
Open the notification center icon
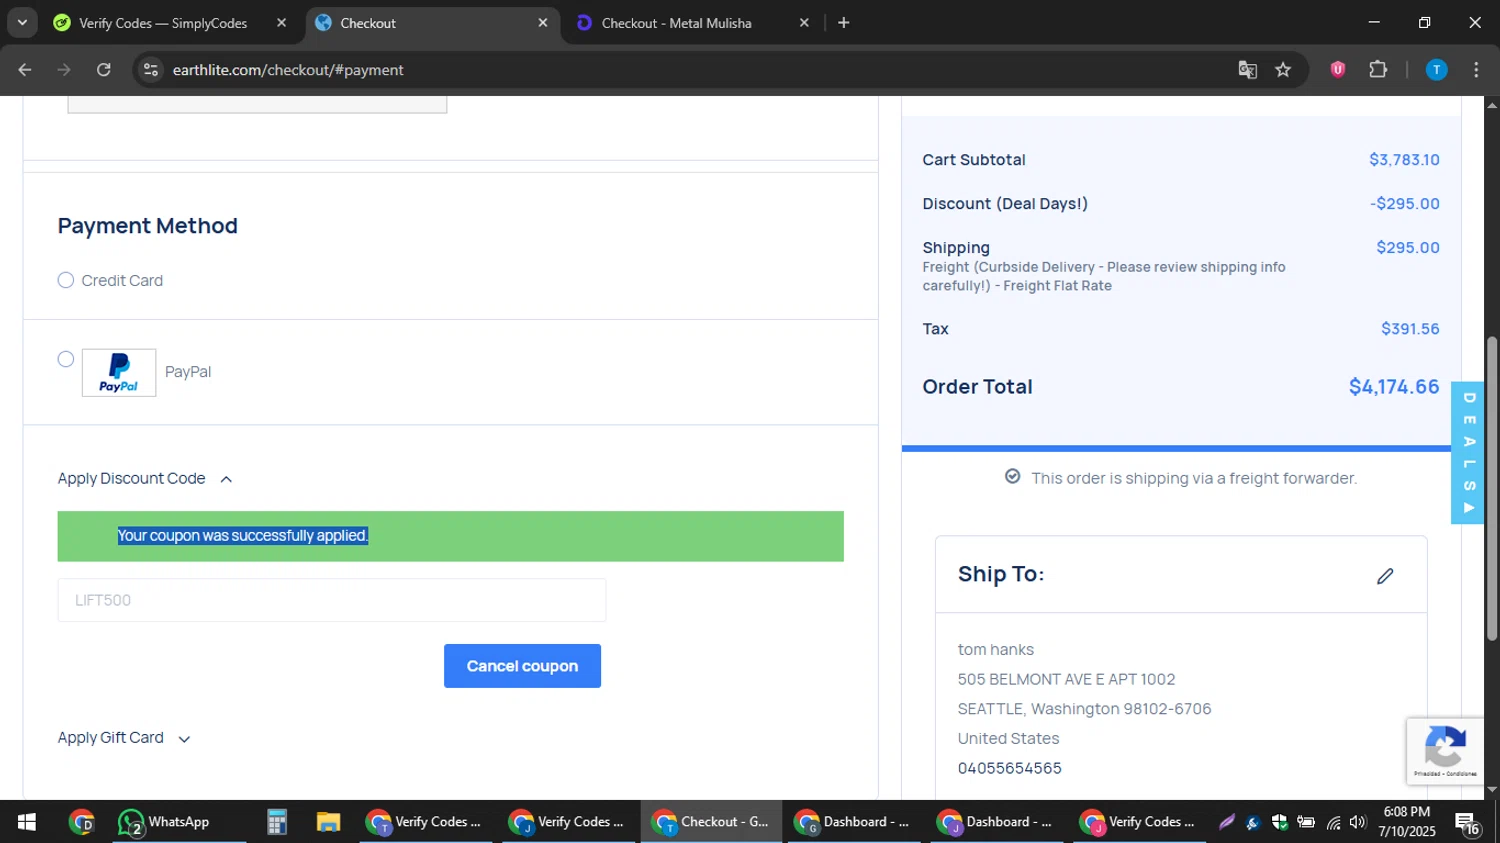coord(1467,822)
